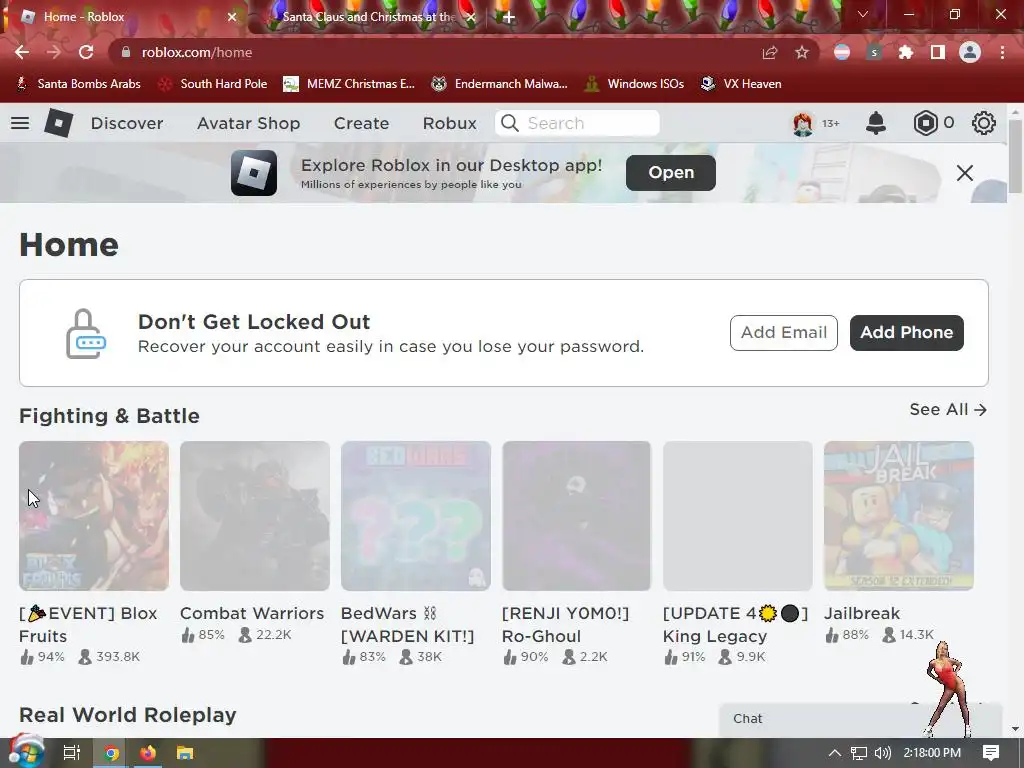The image size is (1024, 768).
Task: Go forward in browser history
Action: (x=54, y=52)
